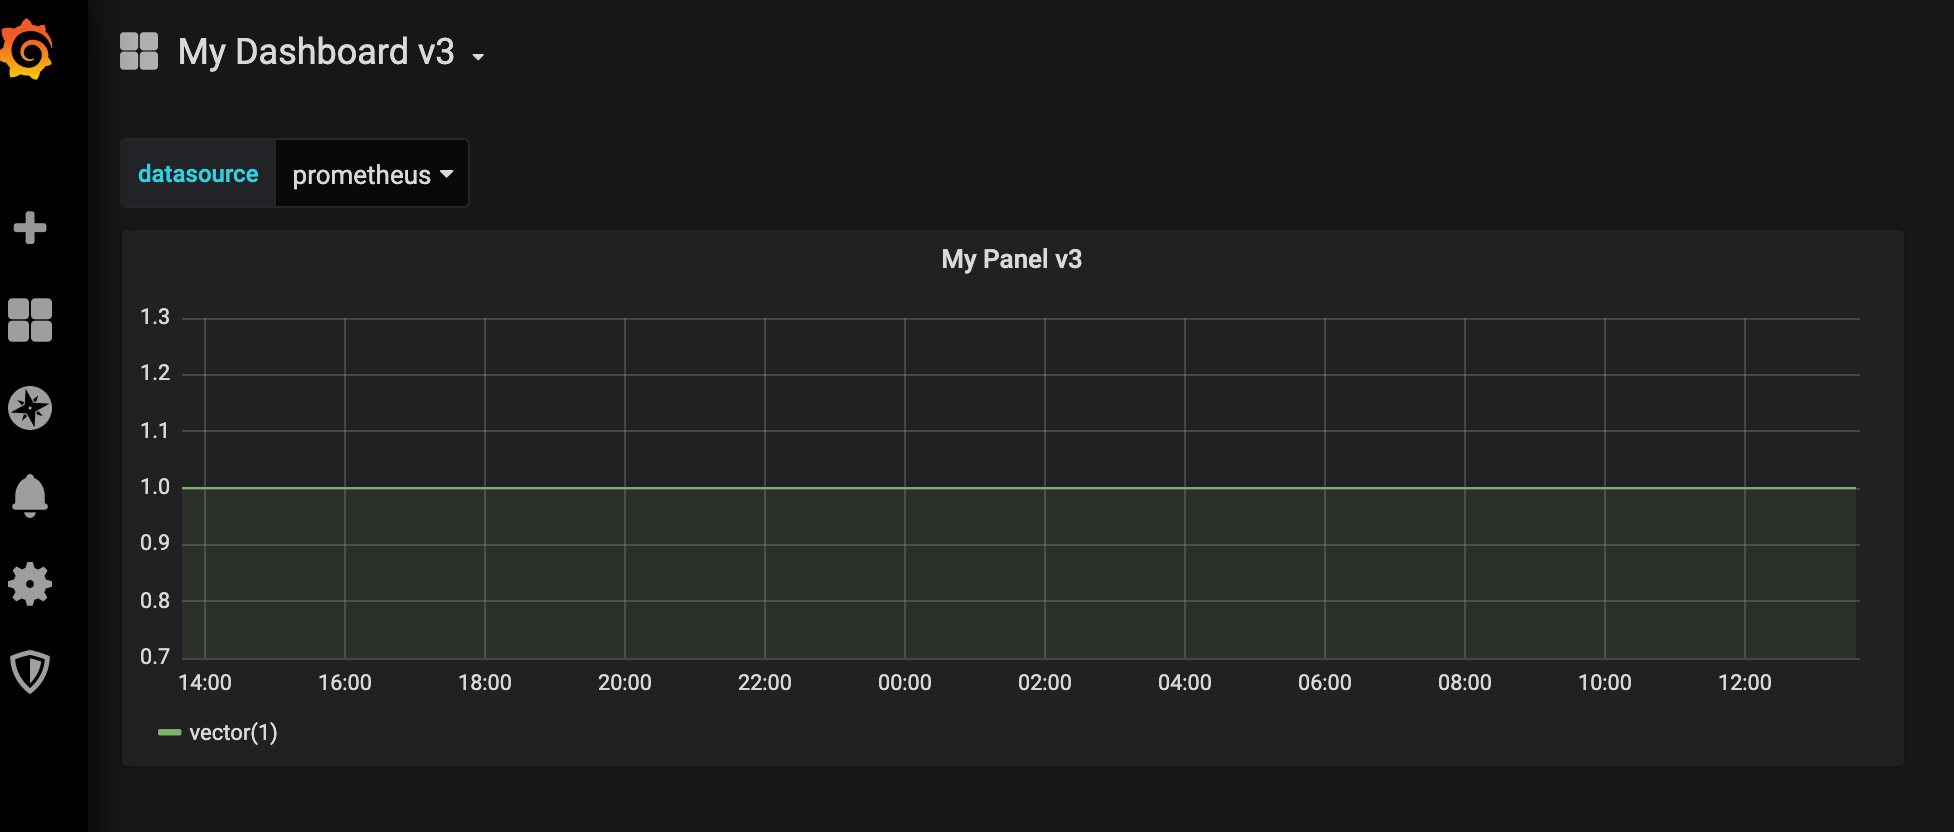The width and height of the screenshot is (1954, 832).
Task: Open Configuration via the gear icon
Action: point(30,584)
